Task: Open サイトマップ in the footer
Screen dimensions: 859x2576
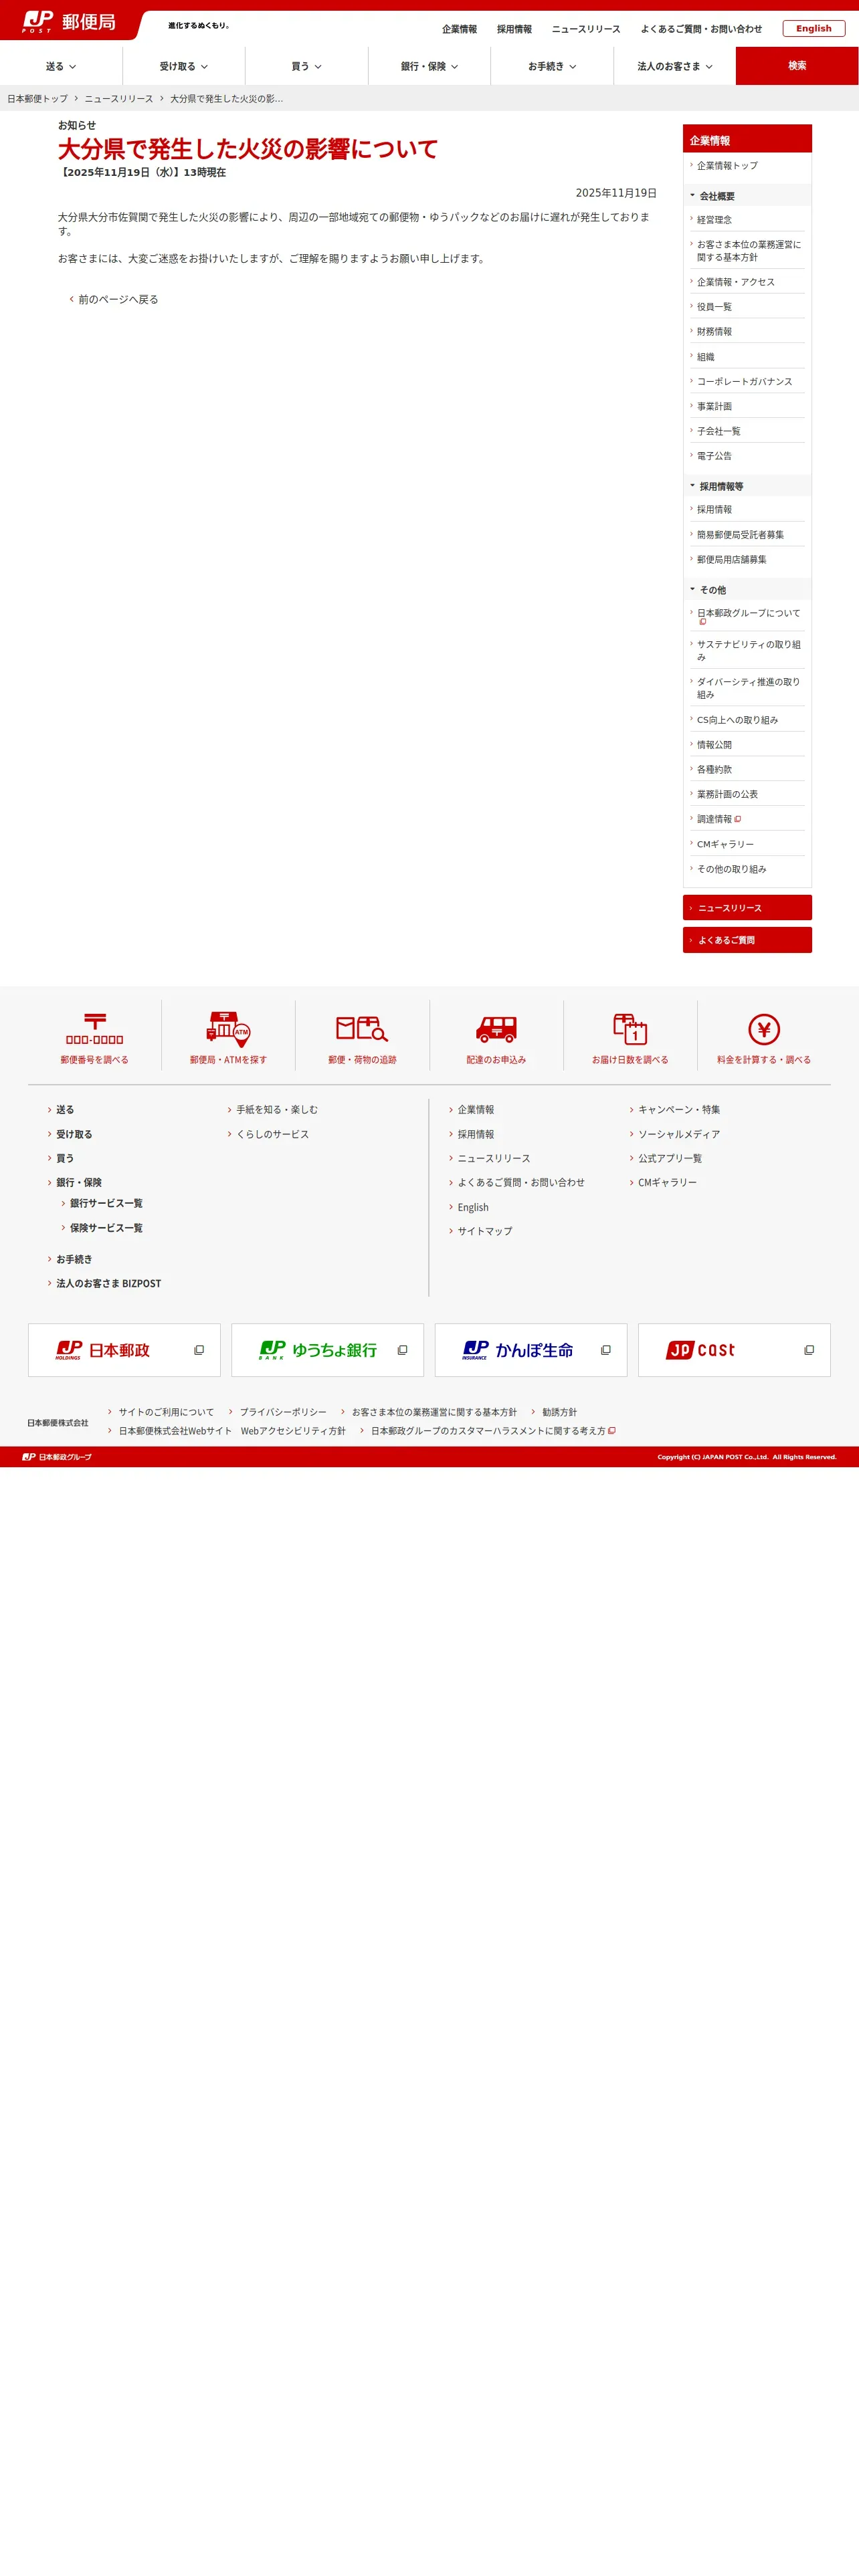Action: [x=485, y=1231]
